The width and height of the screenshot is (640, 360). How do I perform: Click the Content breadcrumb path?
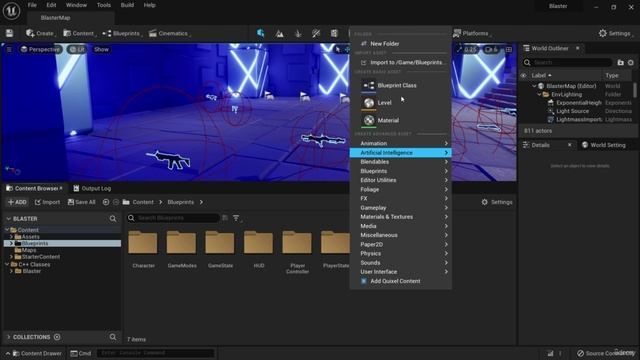click(143, 202)
